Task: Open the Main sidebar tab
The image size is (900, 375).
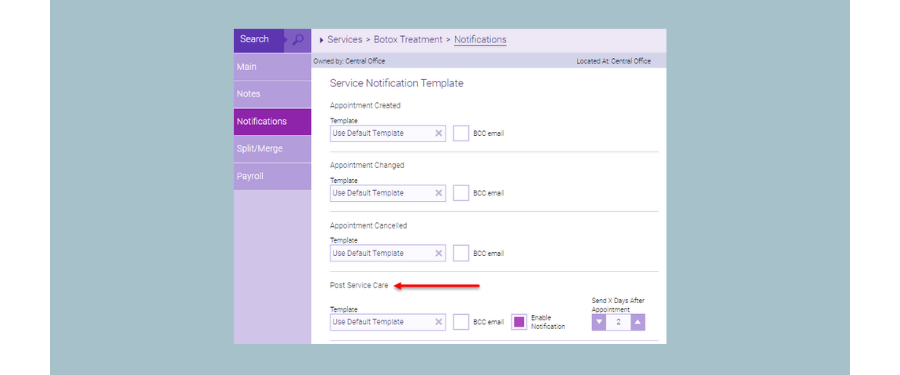Action: (x=272, y=67)
